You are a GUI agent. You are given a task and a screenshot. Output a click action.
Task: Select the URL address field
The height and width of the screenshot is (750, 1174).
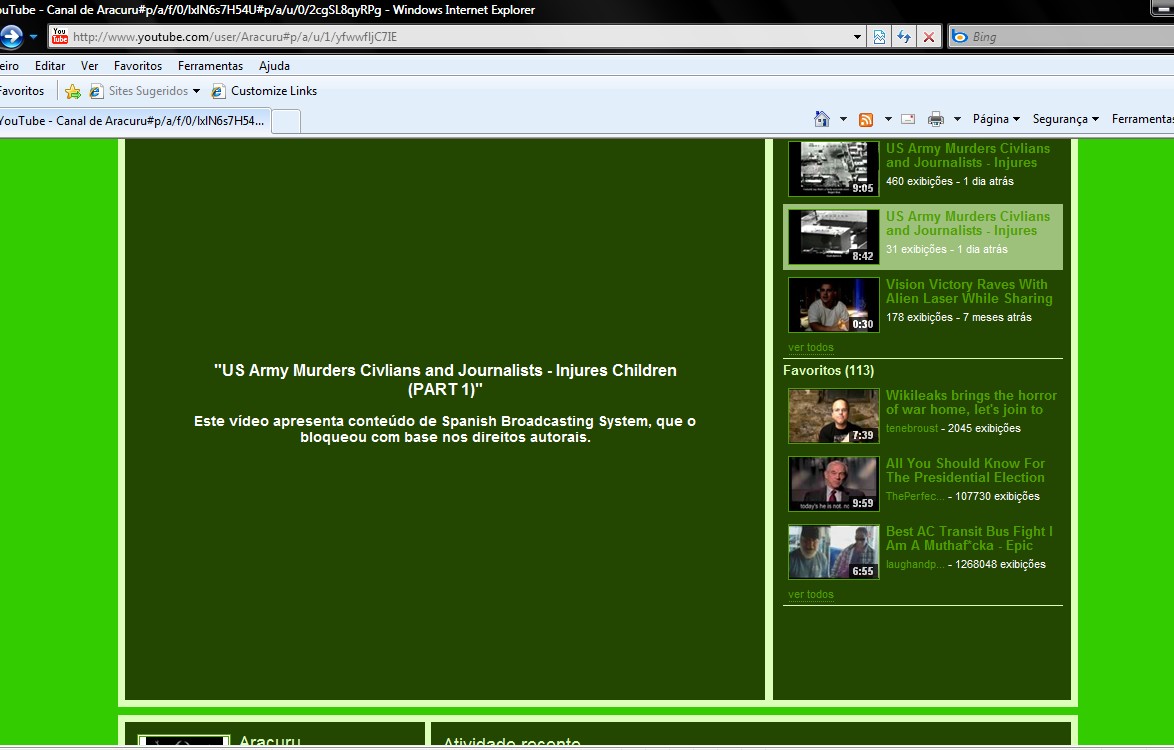(451, 37)
